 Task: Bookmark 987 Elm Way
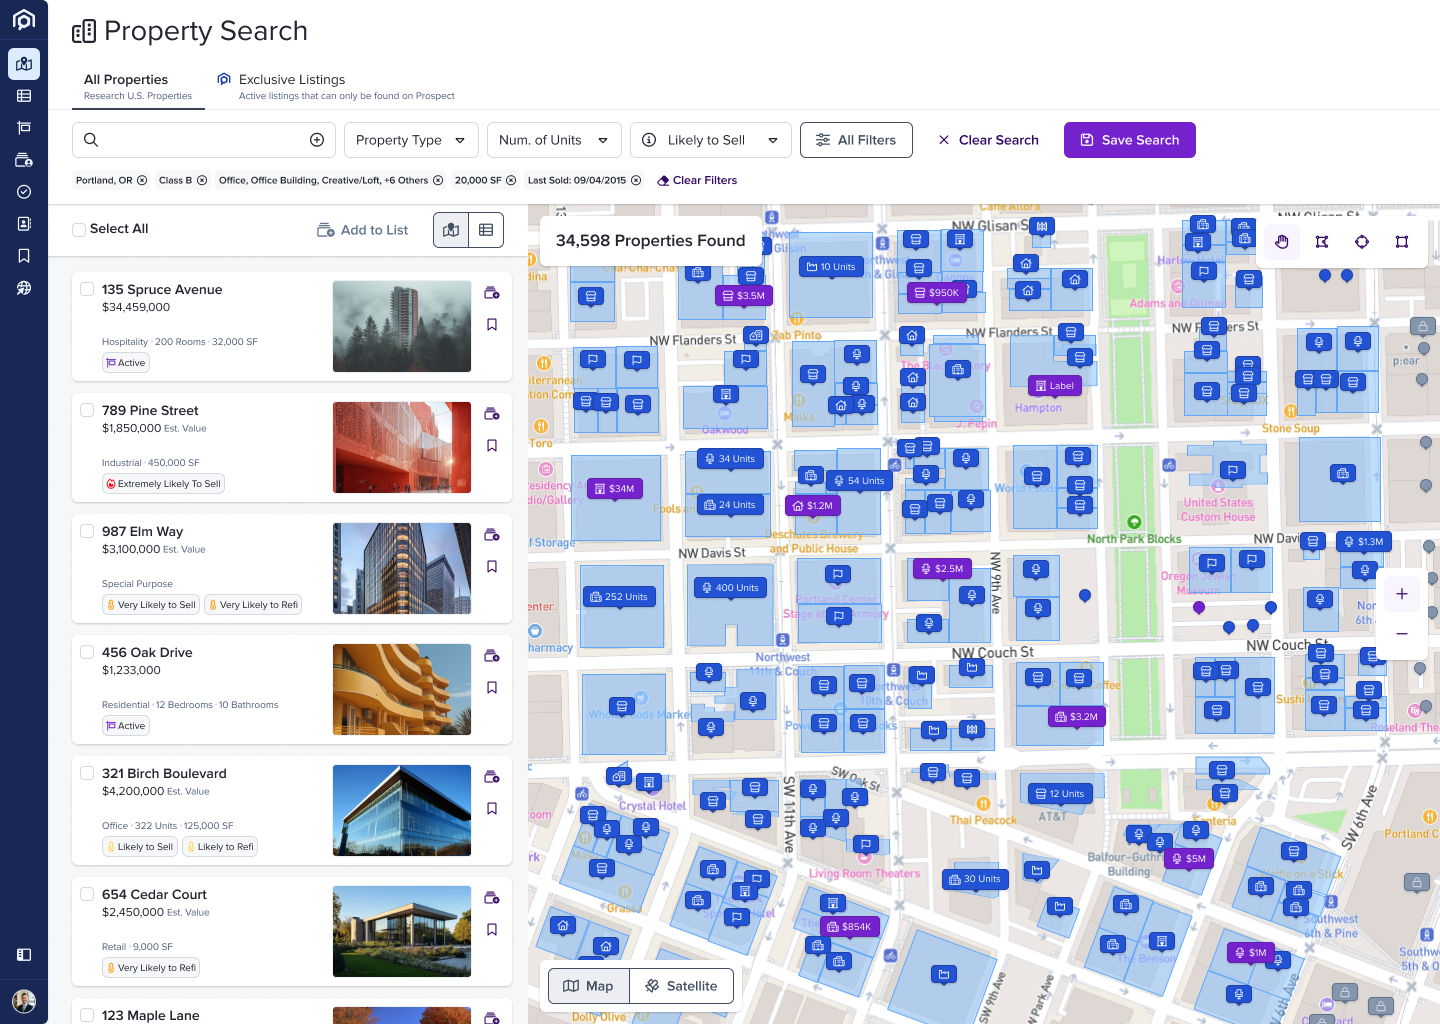492,567
